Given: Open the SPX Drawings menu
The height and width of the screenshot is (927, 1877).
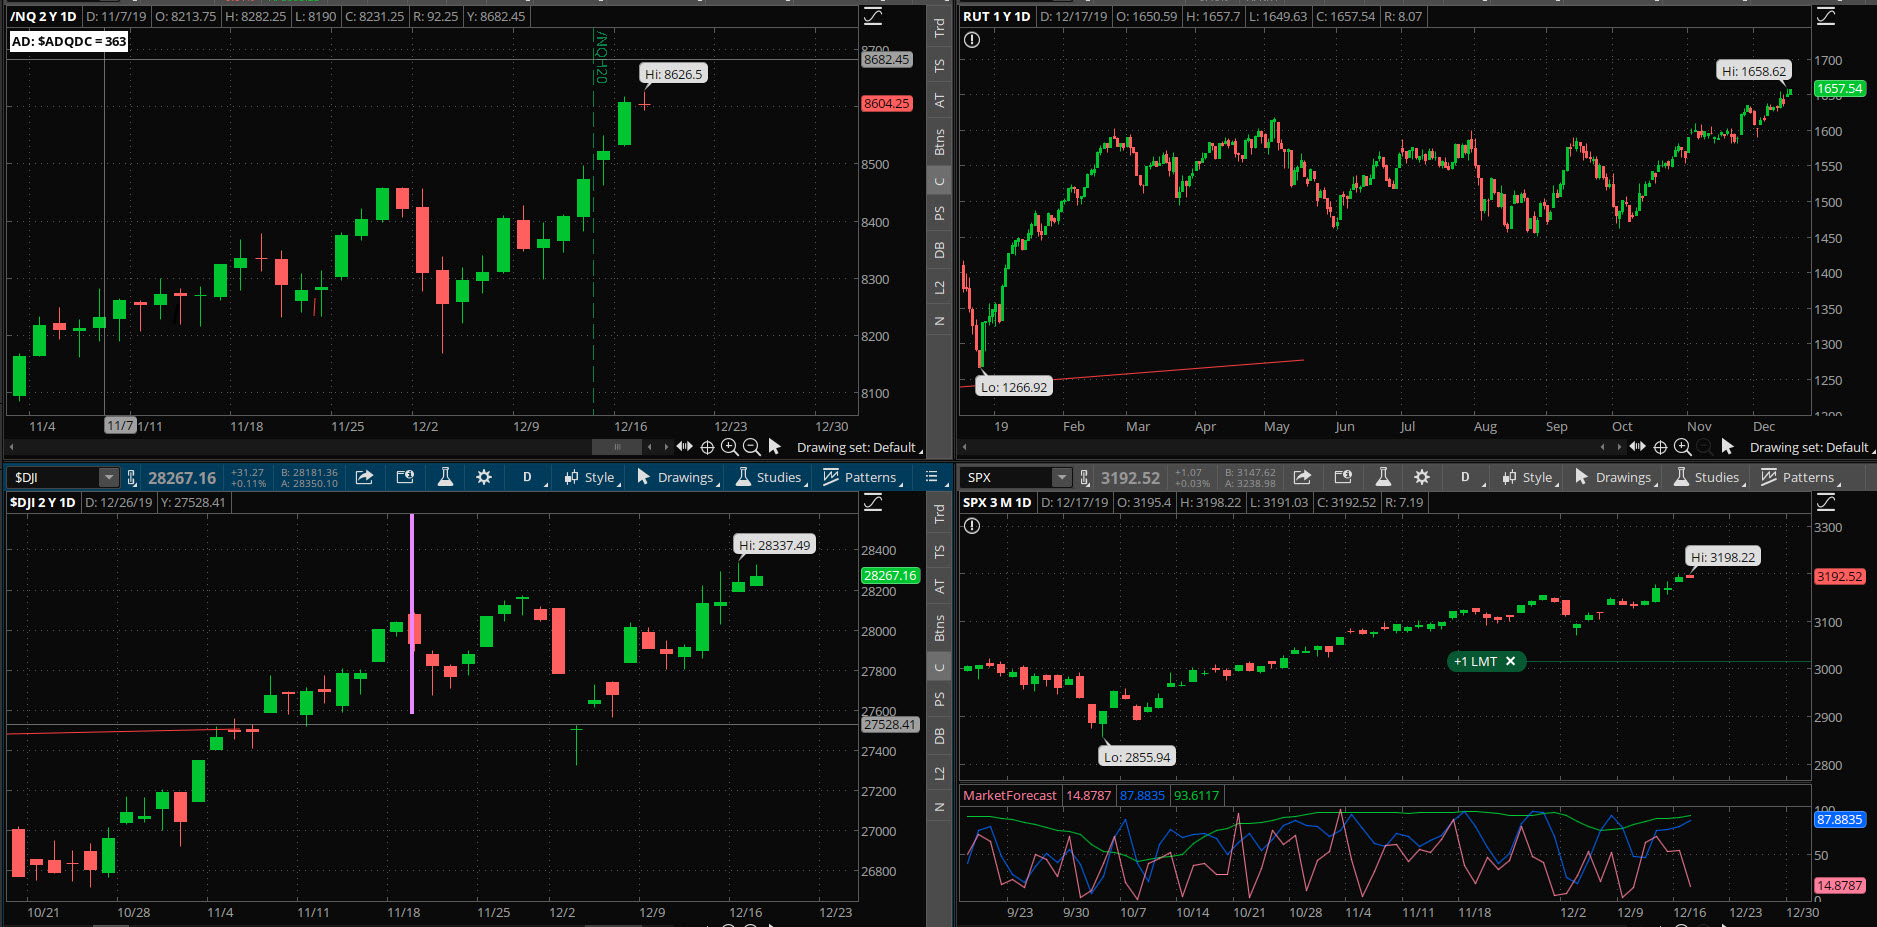Looking at the screenshot, I should 1616,477.
